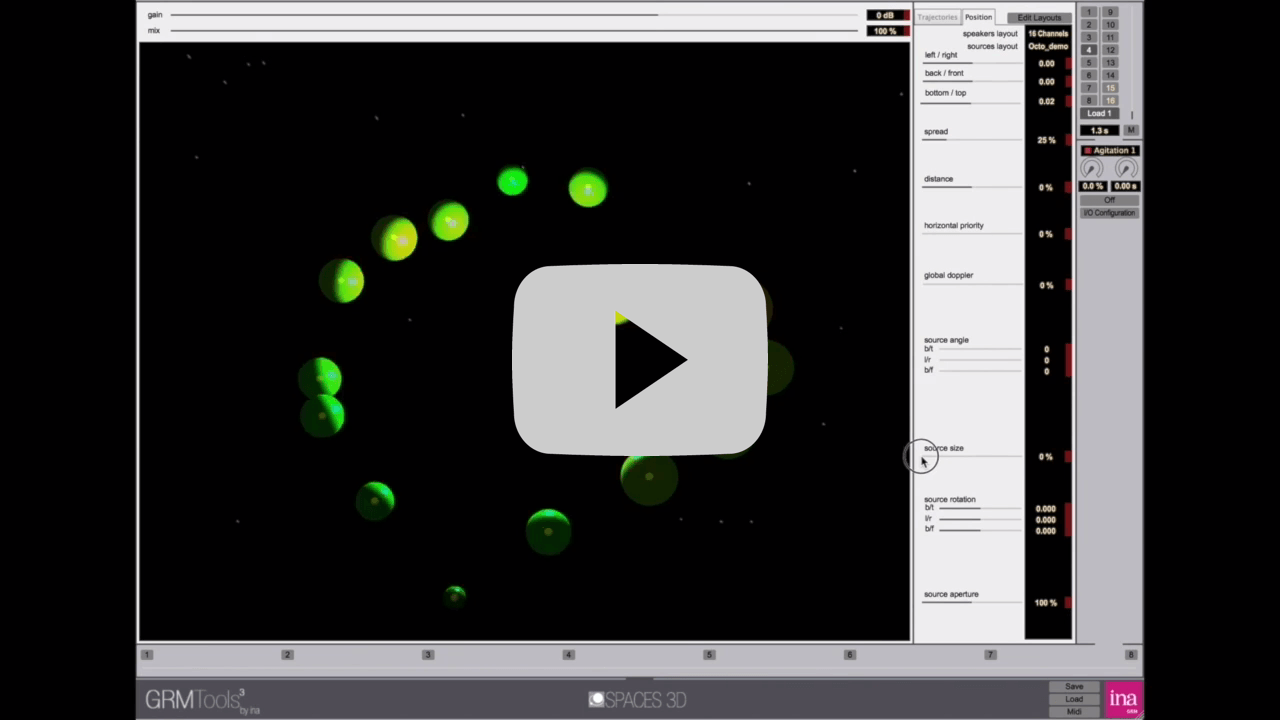Viewport: 1280px width, 720px height.
Task: Select preset slot 4
Action: tap(1089, 50)
